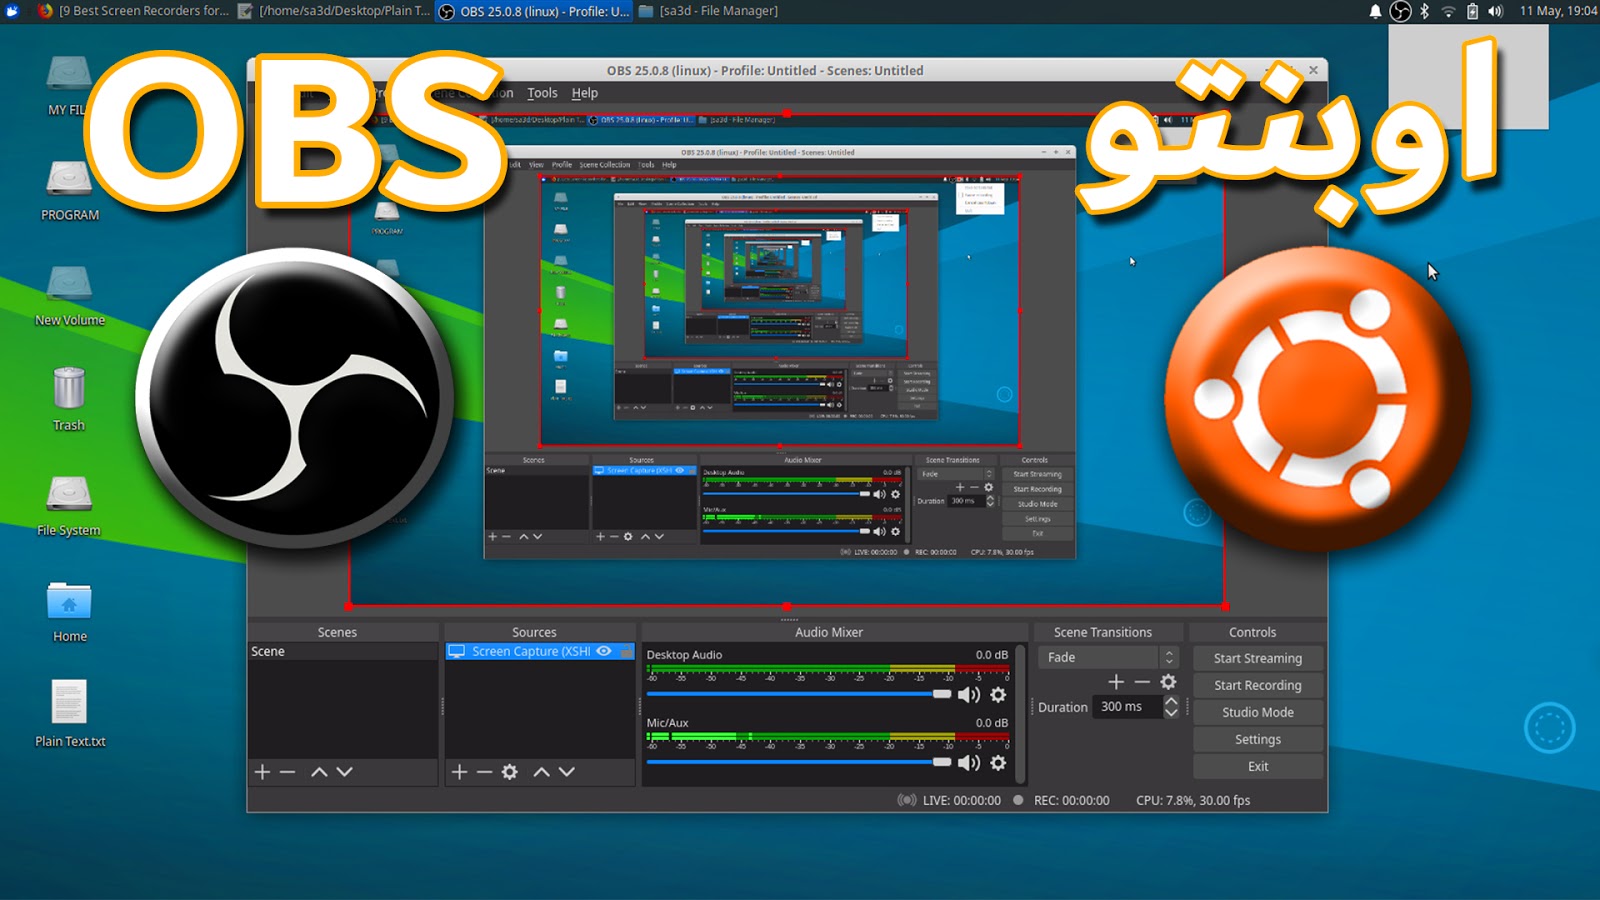The image size is (1600, 900).
Task: Click the Desktop Audio 0.0 dB level value
Action: [991, 655]
